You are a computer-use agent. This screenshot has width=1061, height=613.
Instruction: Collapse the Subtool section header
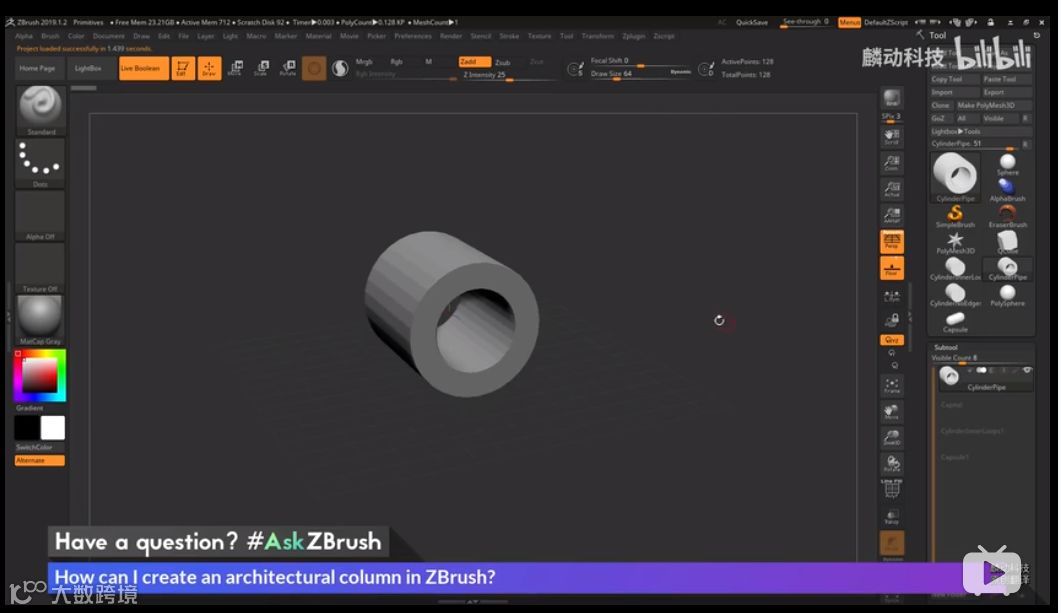click(x=946, y=347)
